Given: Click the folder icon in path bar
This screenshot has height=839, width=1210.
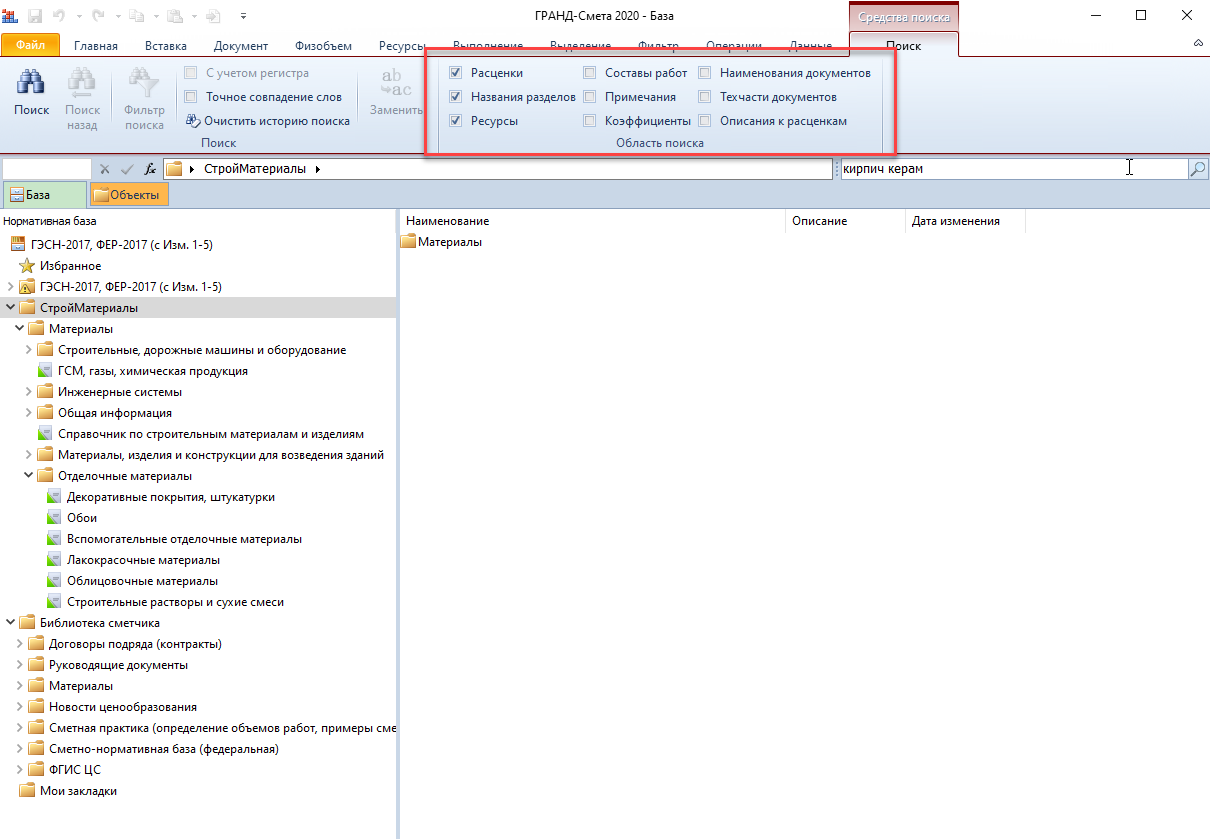Looking at the screenshot, I should 174,169.
